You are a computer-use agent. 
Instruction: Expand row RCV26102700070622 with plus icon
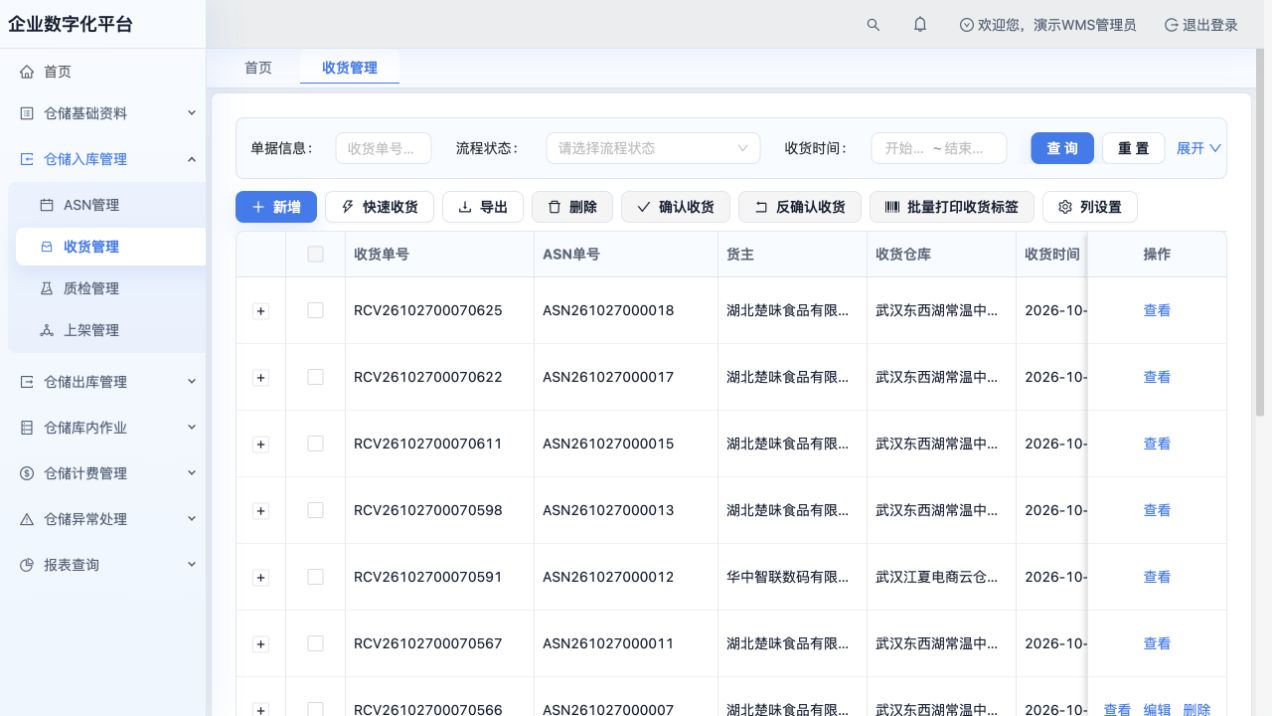point(261,378)
